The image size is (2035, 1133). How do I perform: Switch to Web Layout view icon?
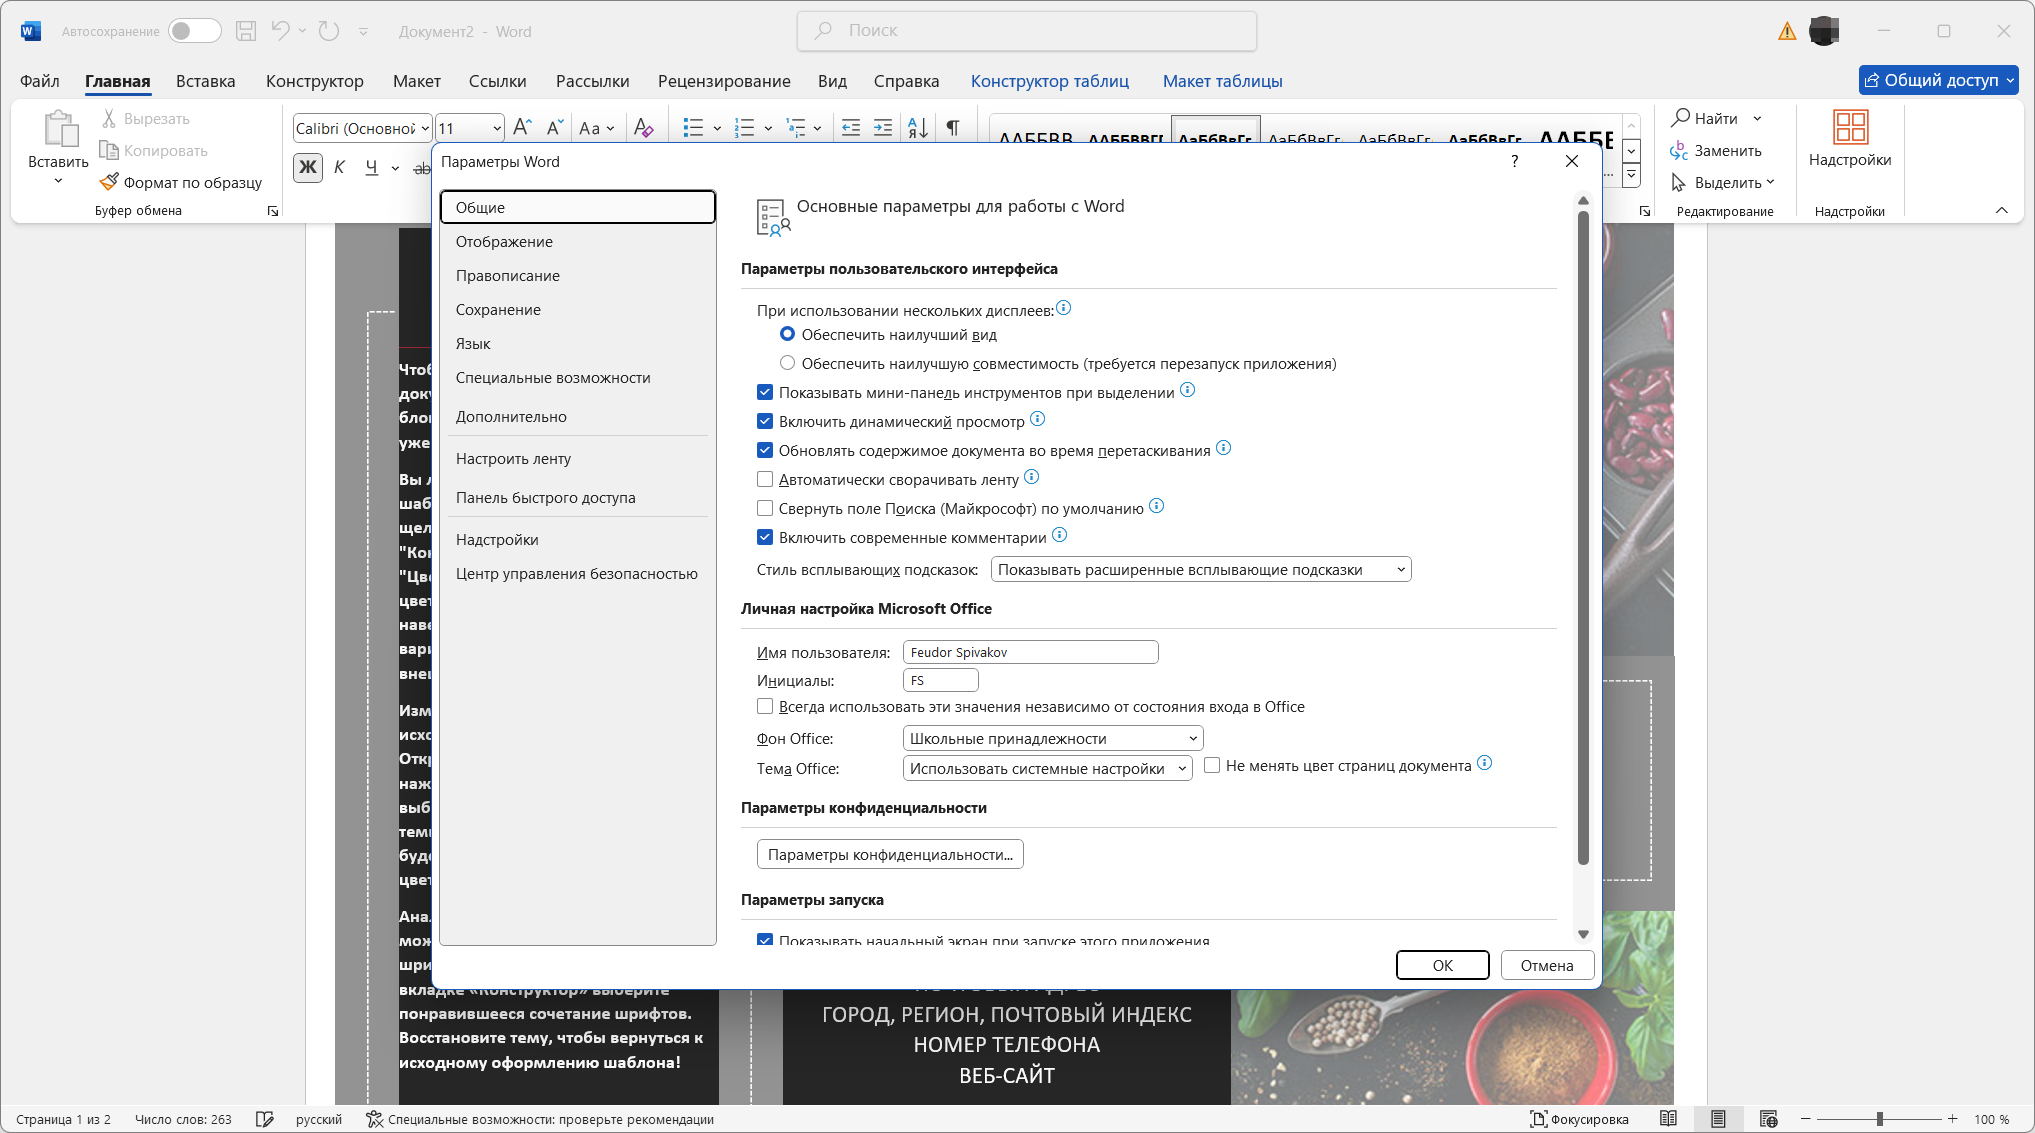[x=1768, y=1119]
